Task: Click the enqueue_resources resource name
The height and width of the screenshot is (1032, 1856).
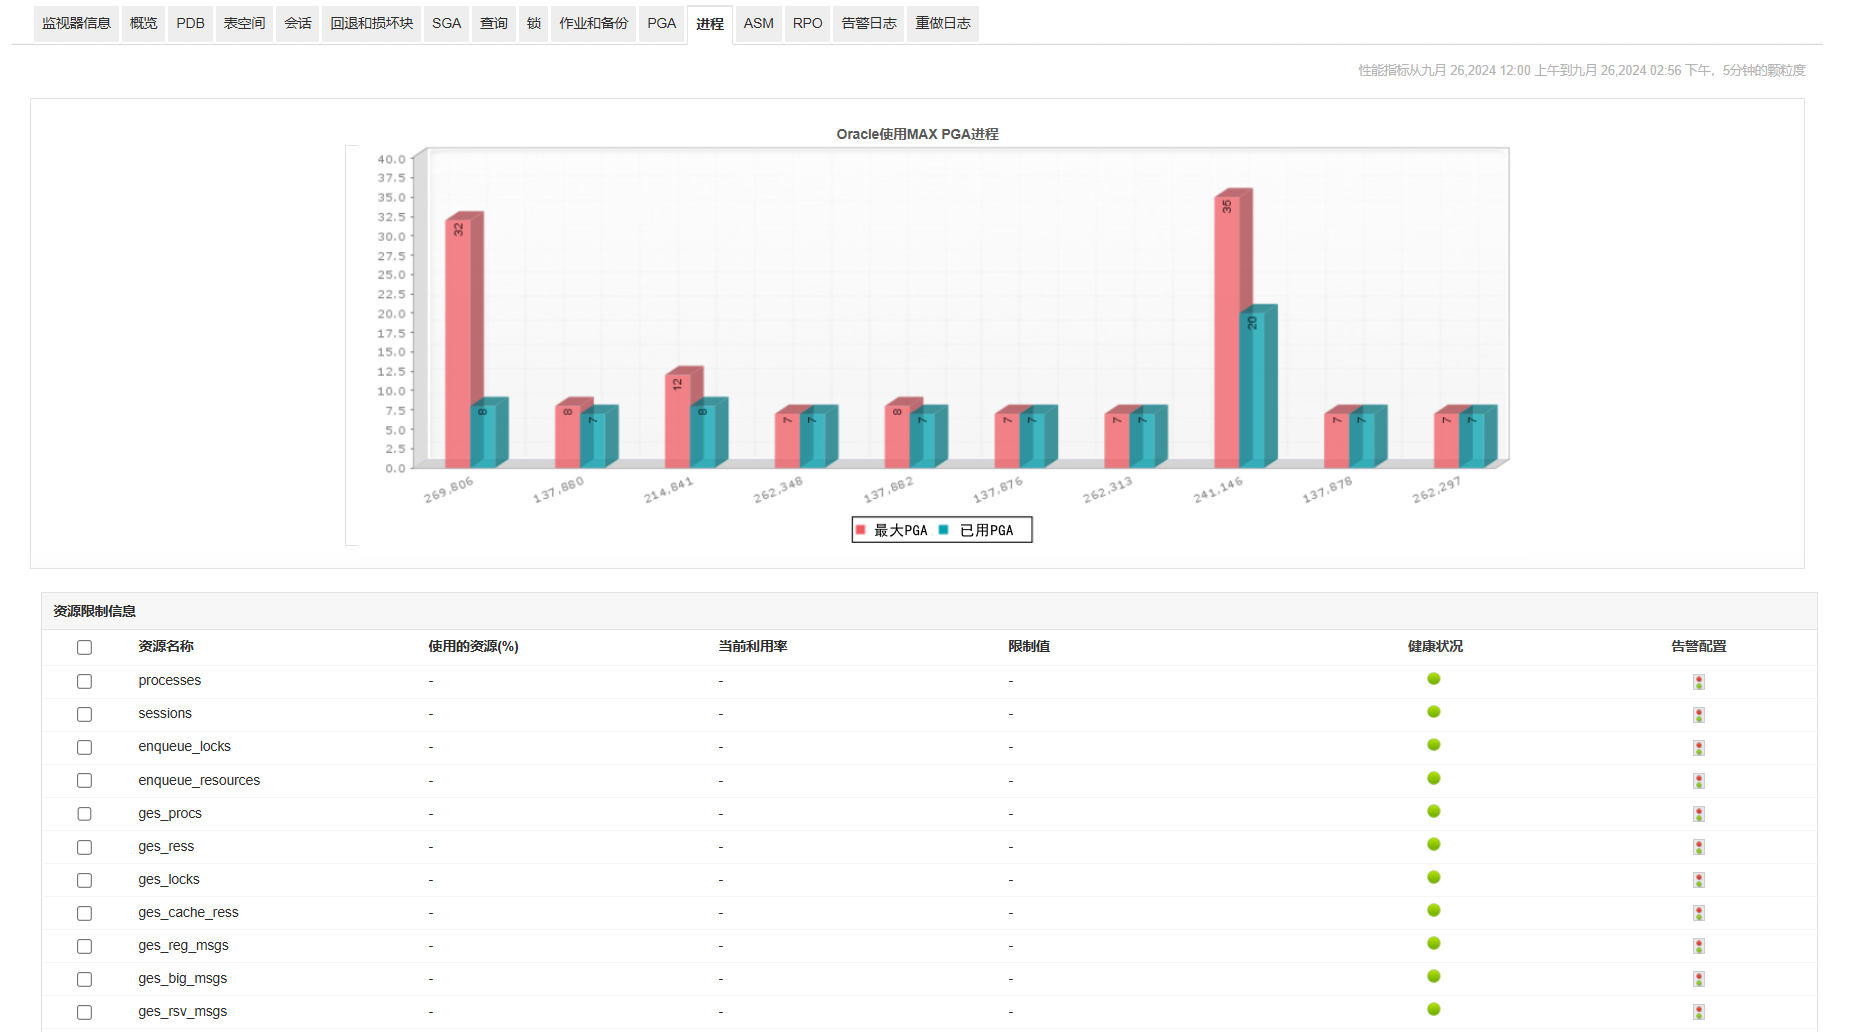Action: pyautogui.click(x=199, y=781)
